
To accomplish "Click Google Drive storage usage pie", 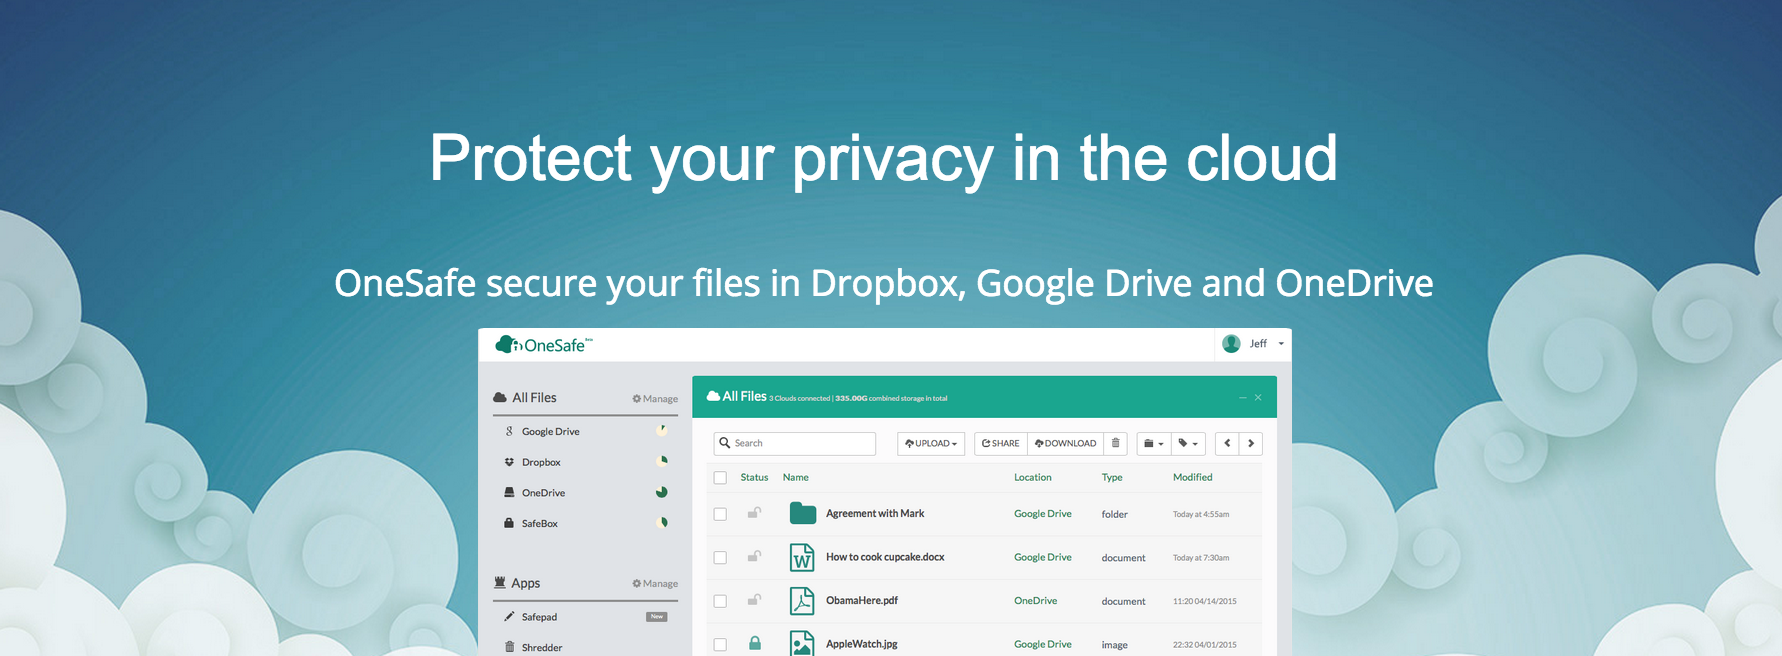I will 661,431.
